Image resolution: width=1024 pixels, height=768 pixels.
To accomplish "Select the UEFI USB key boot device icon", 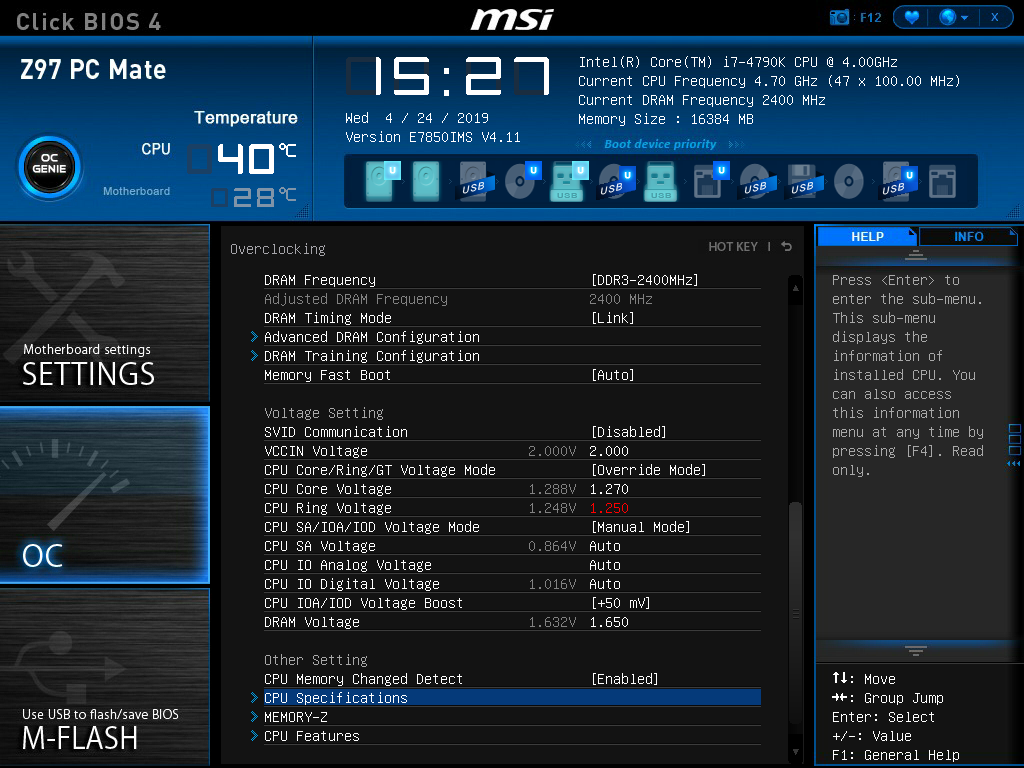I will pyautogui.click(x=569, y=181).
